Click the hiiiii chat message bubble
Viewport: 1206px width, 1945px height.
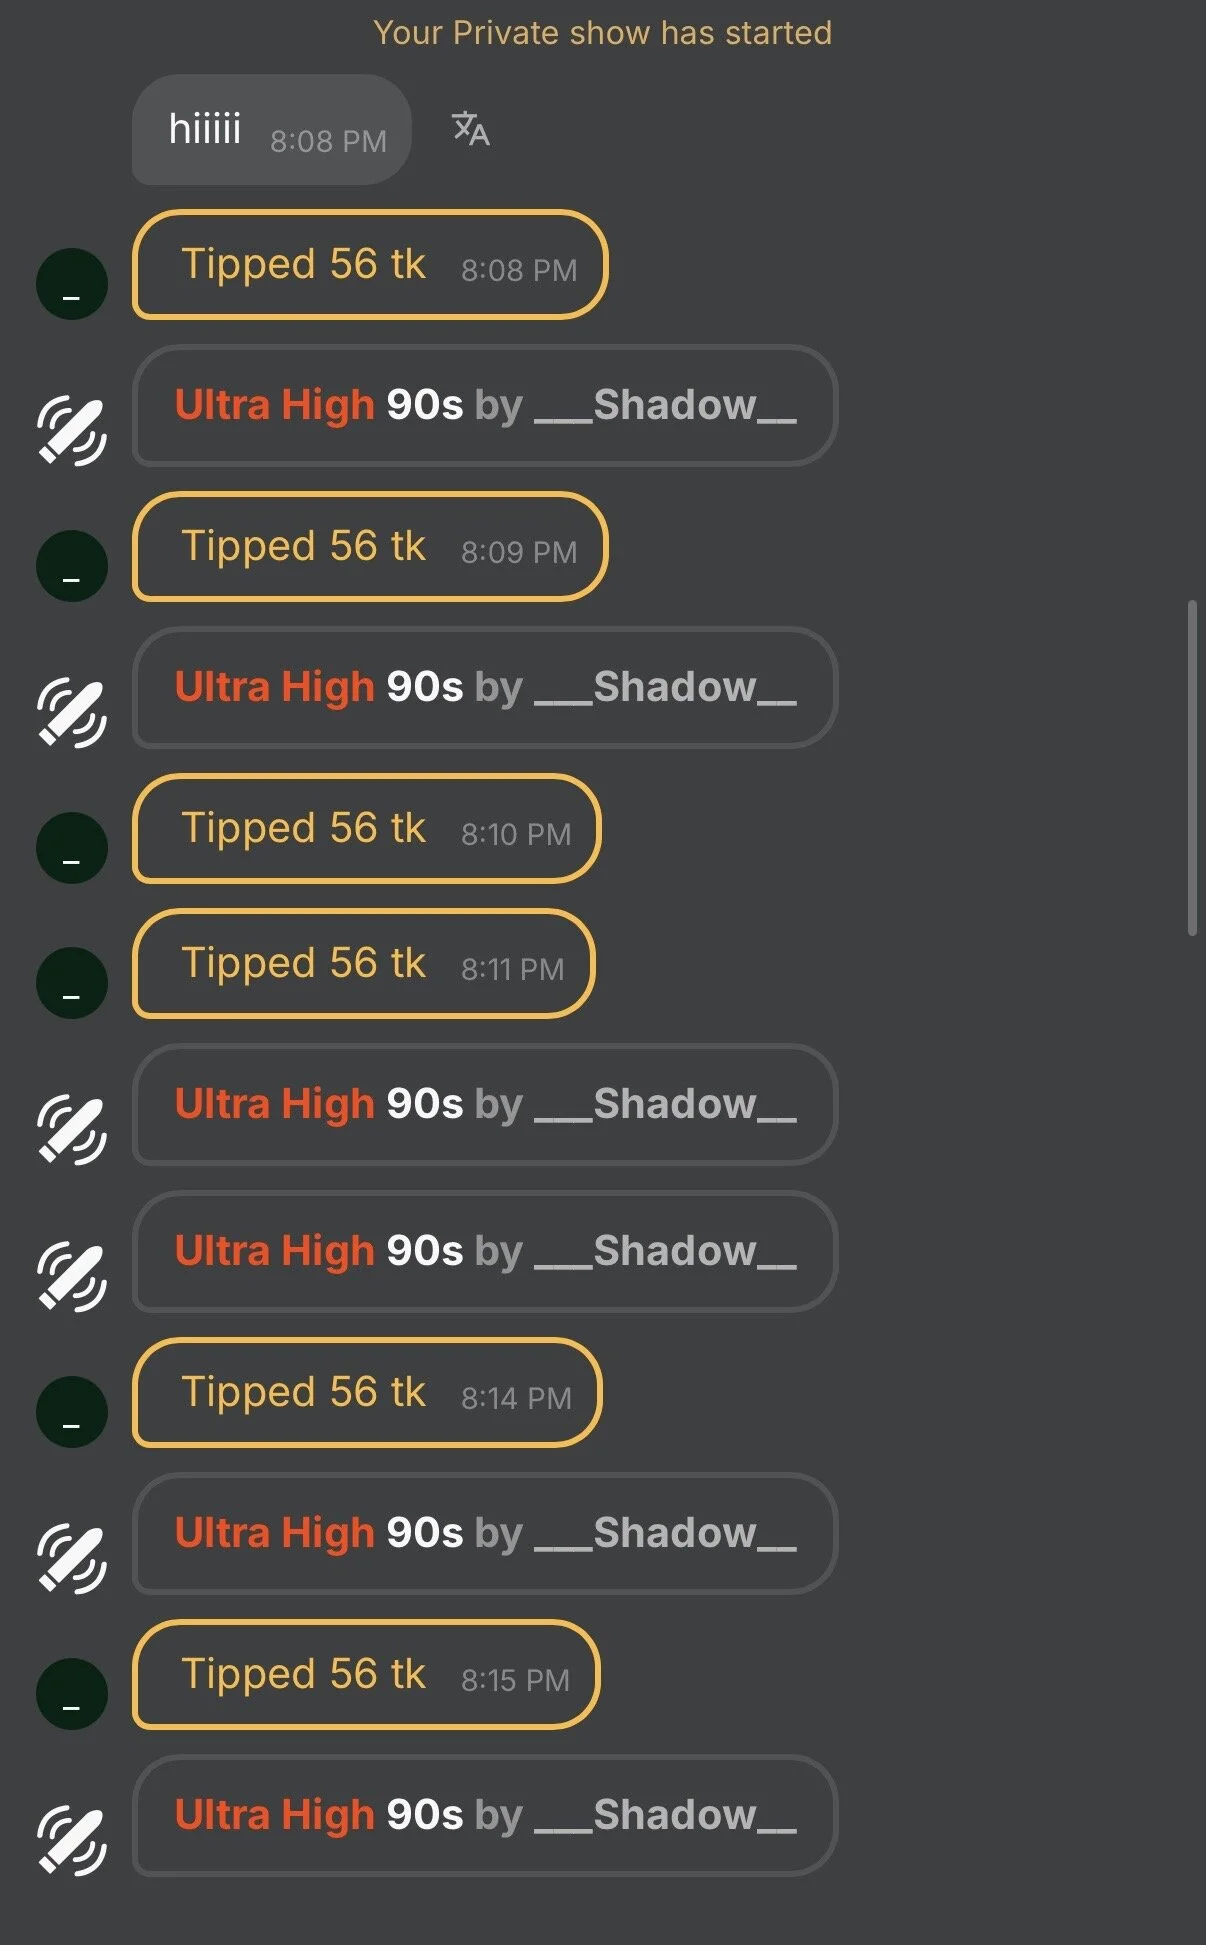pyautogui.click(x=271, y=130)
